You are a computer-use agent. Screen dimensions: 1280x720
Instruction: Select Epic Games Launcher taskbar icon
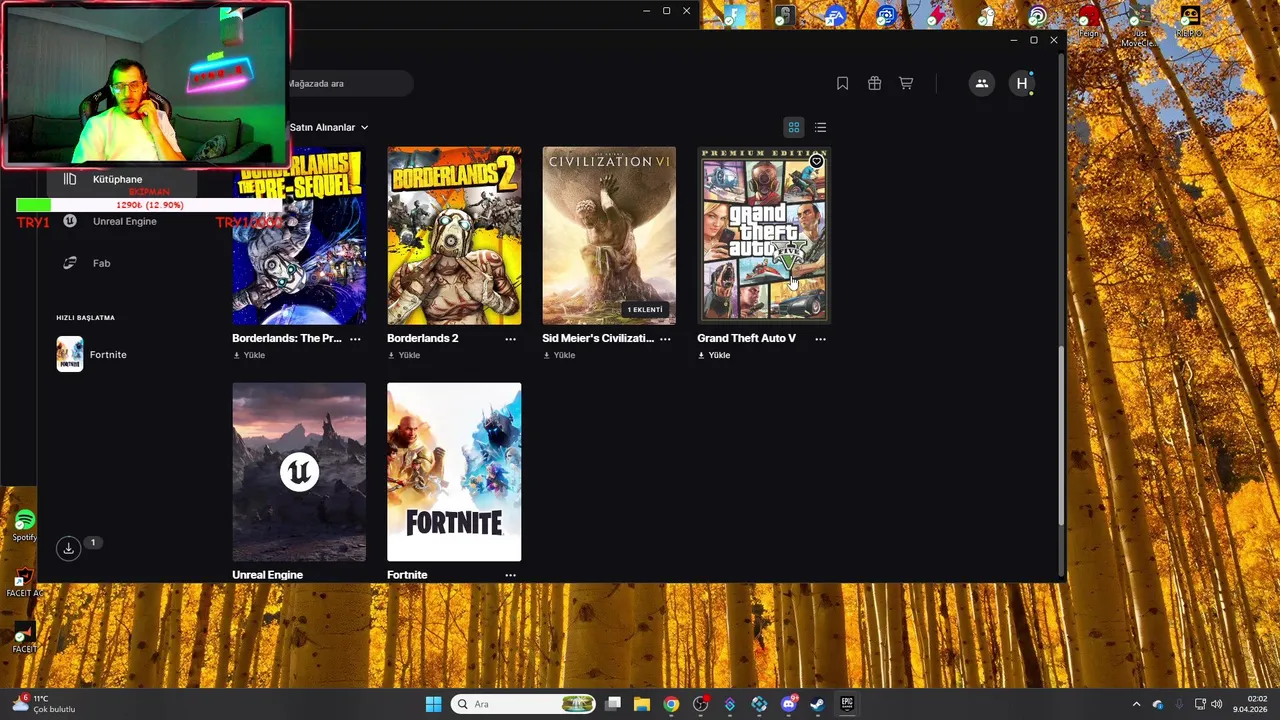(x=847, y=704)
